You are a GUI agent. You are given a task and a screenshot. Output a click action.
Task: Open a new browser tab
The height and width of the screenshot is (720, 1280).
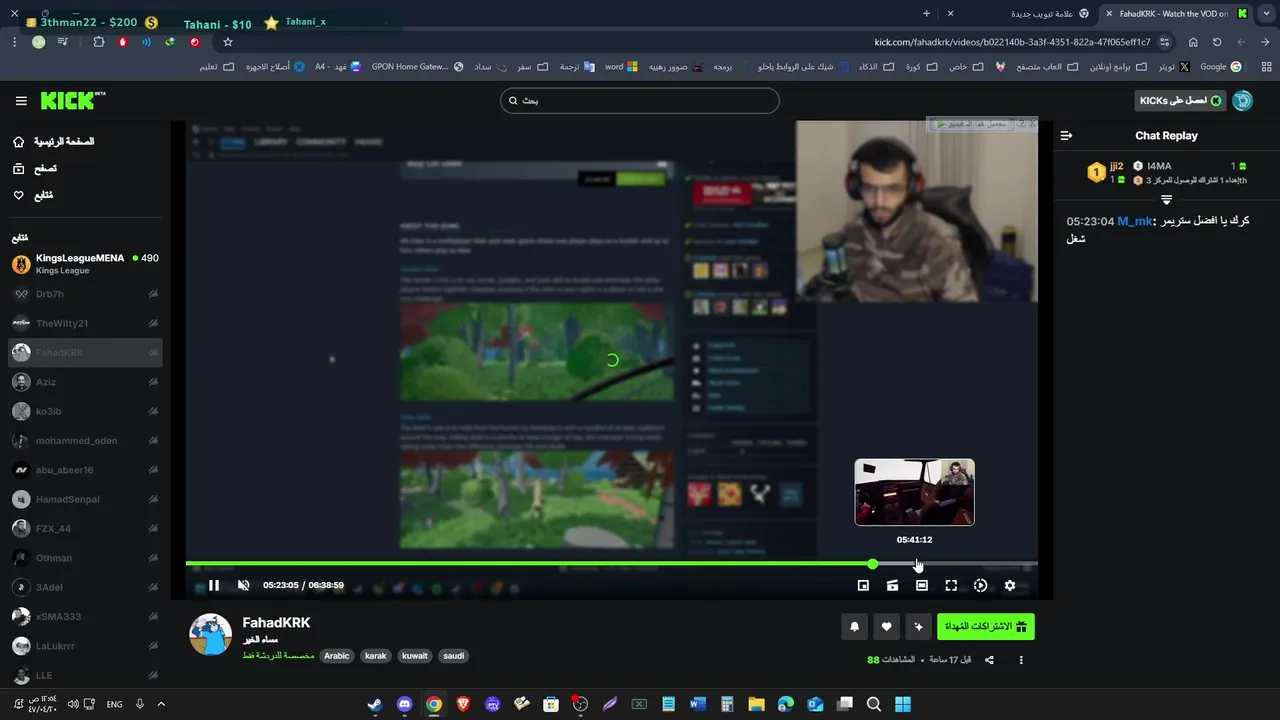tap(926, 14)
